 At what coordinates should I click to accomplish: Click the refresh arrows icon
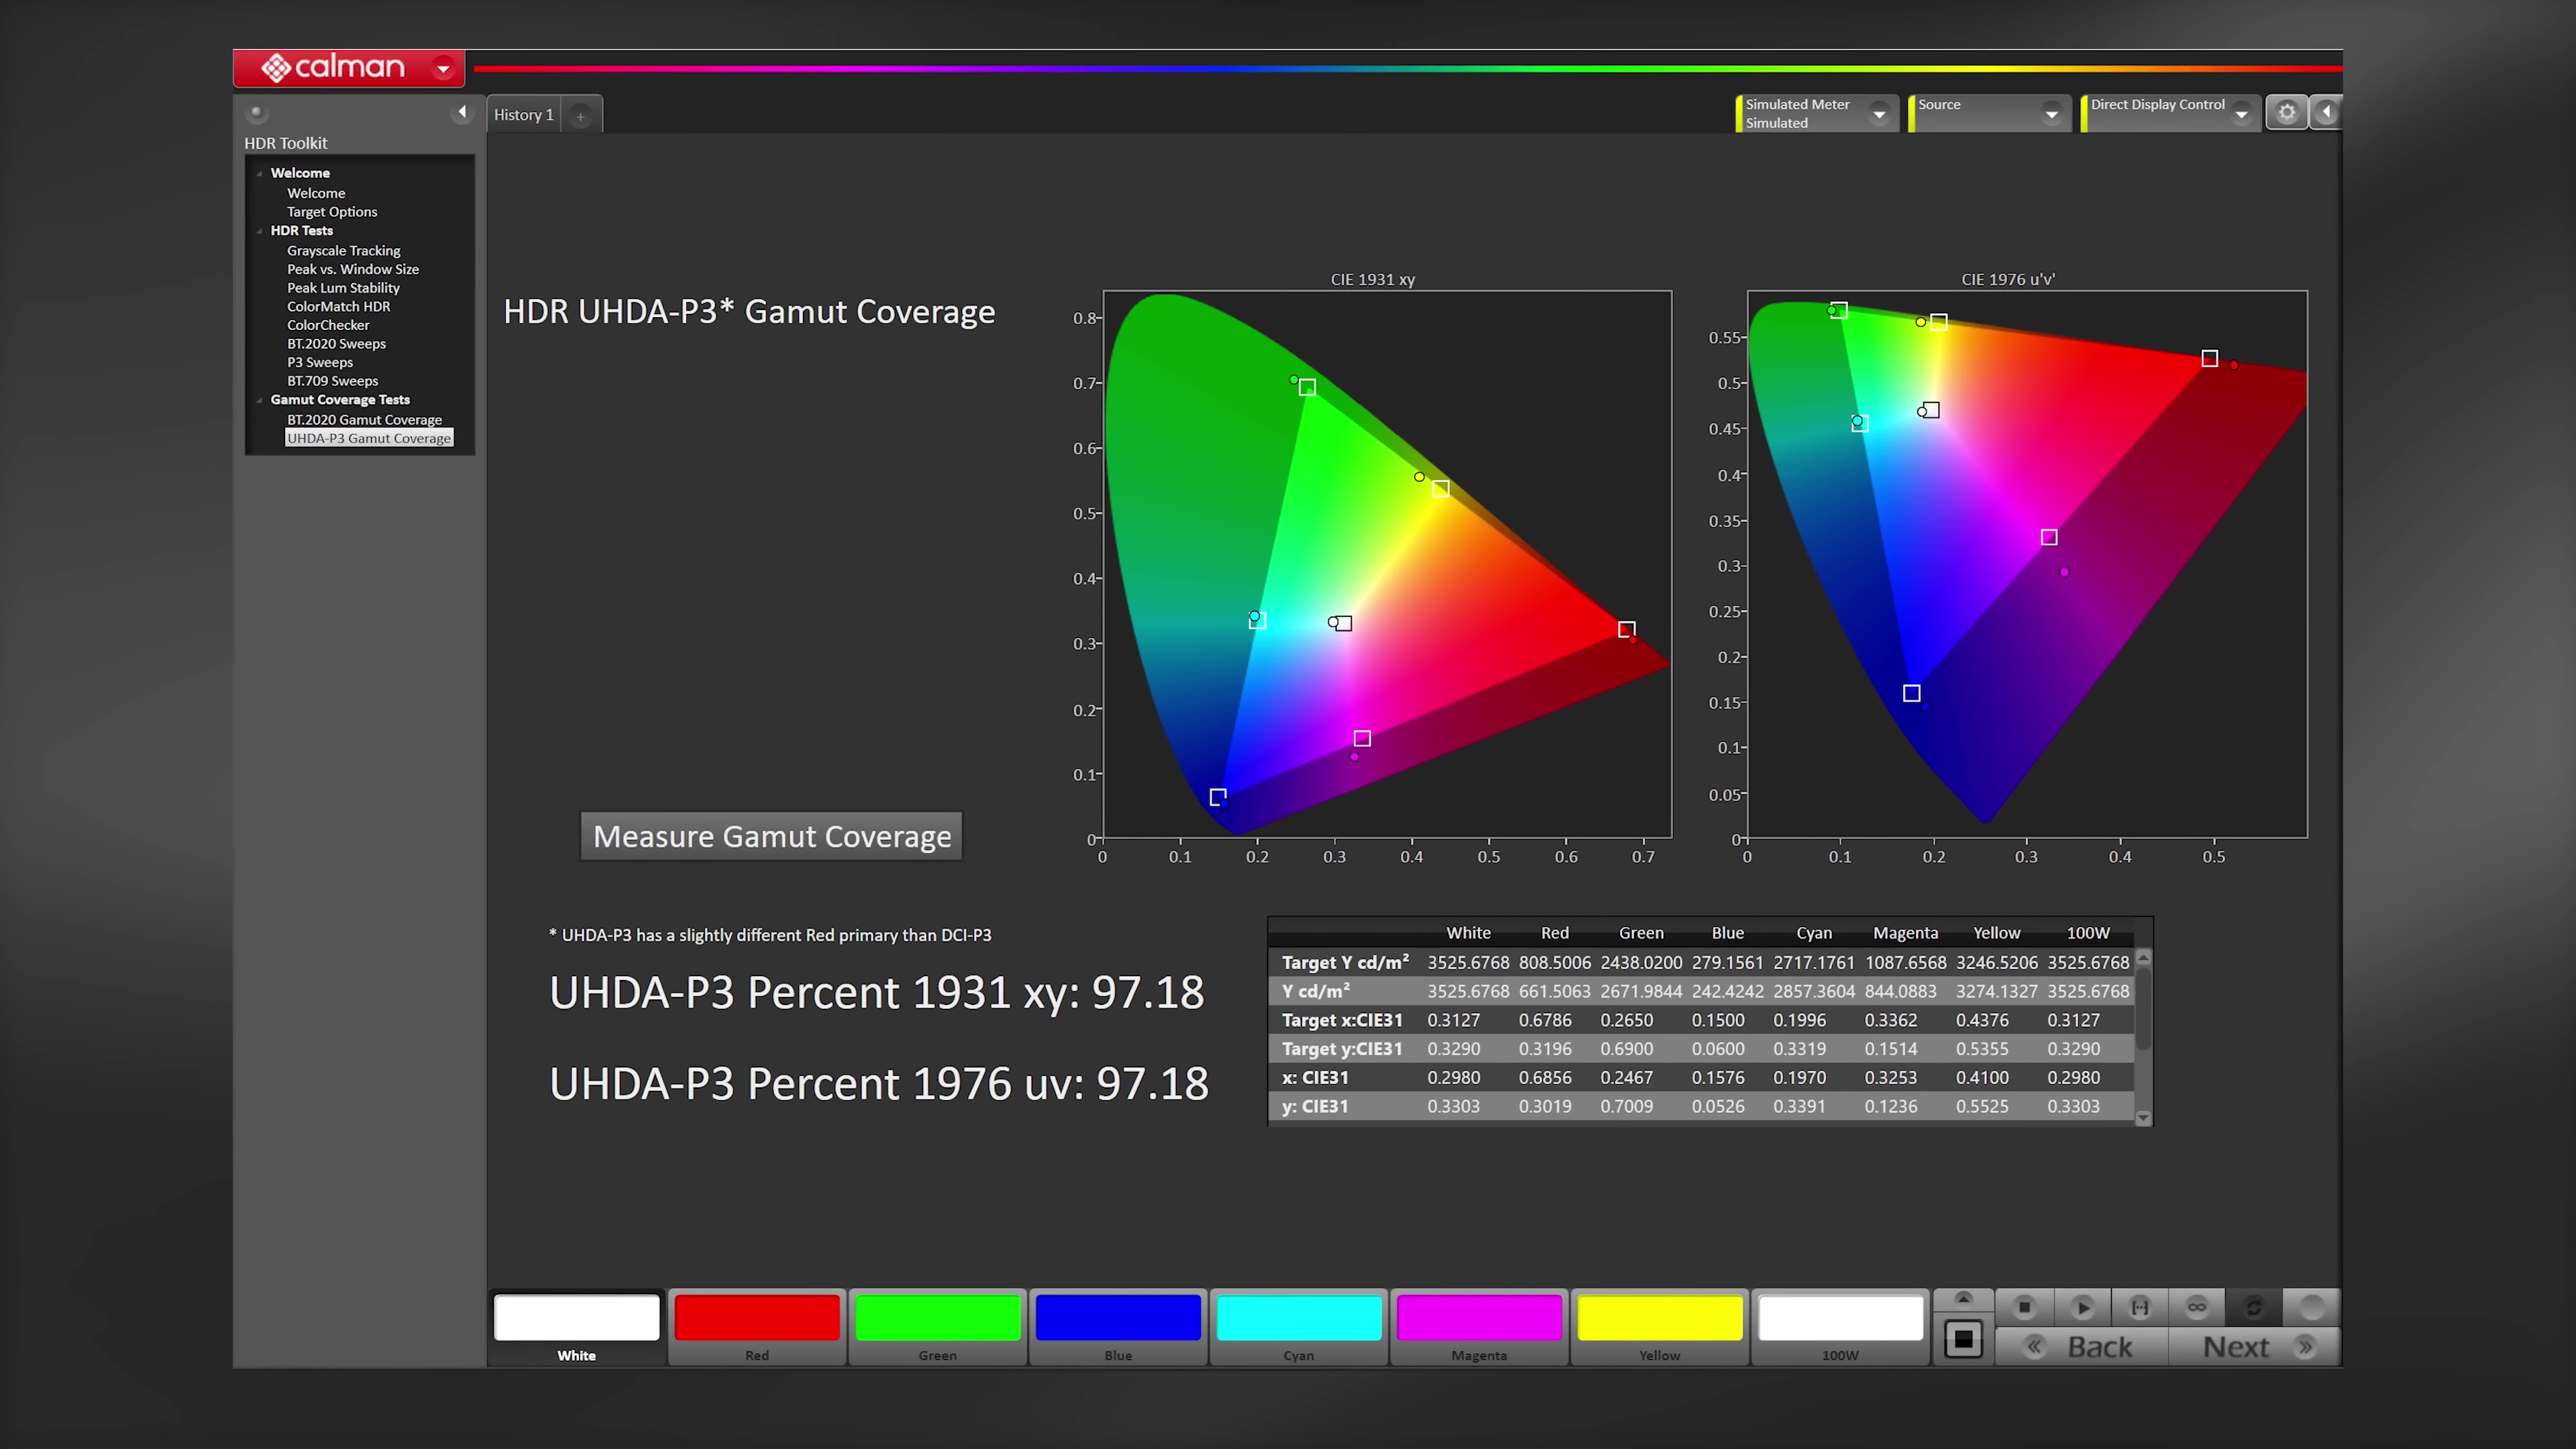coord(2254,1307)
